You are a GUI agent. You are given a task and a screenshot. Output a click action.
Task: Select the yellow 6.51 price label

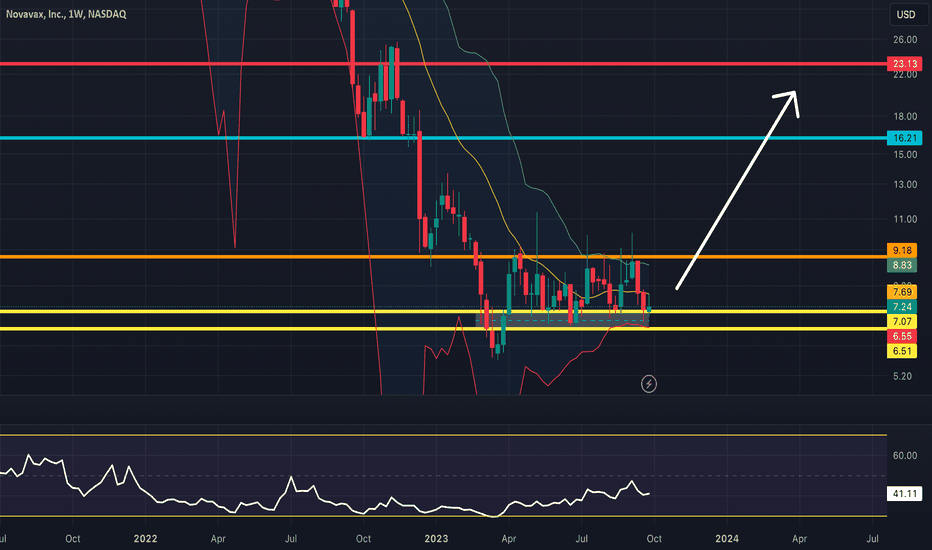[x=902, y=351]
